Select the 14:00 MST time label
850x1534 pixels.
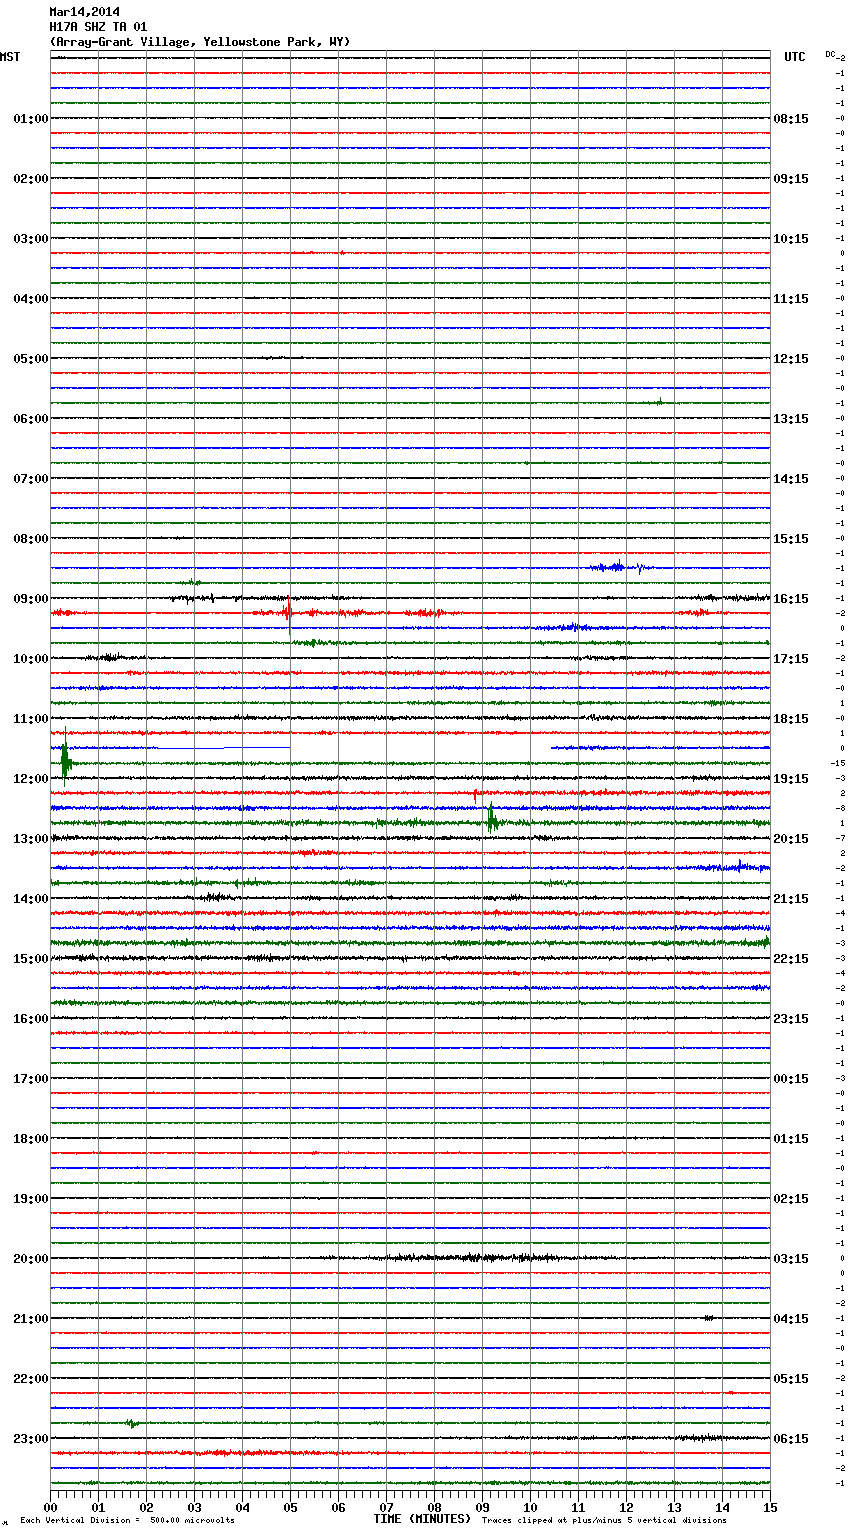(x=31, y=899)
